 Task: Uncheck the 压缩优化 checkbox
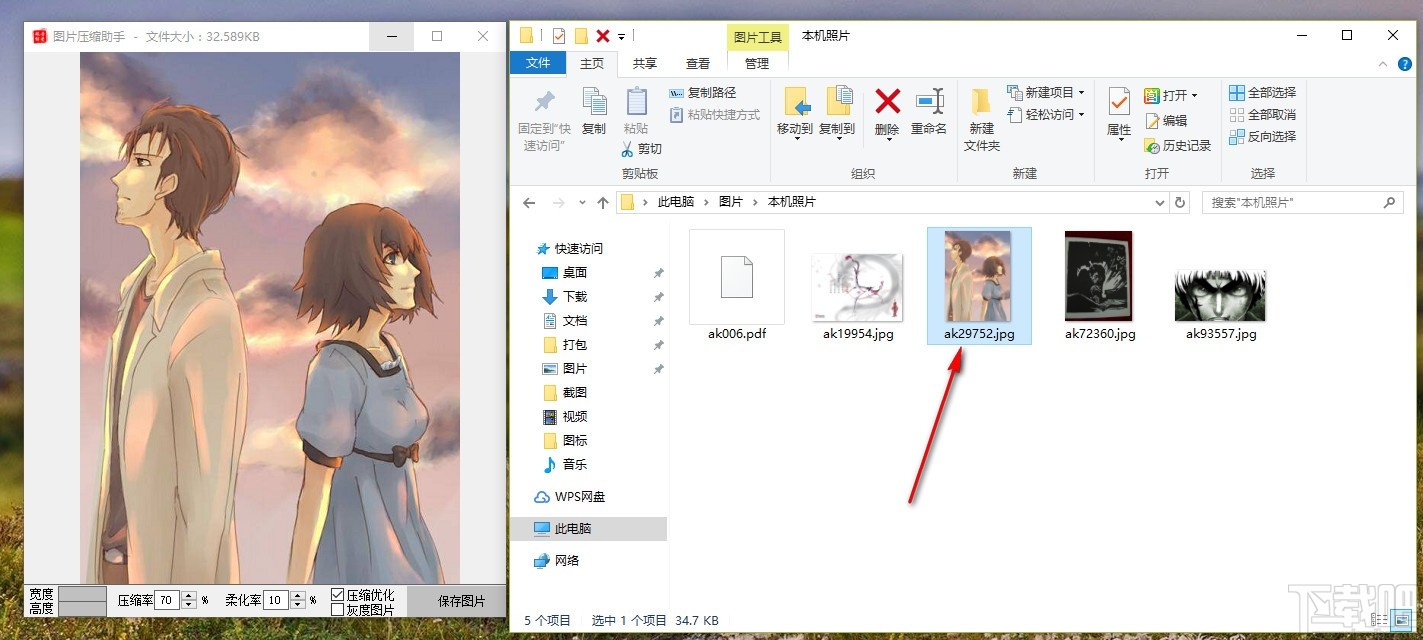[x=337, y=593]
